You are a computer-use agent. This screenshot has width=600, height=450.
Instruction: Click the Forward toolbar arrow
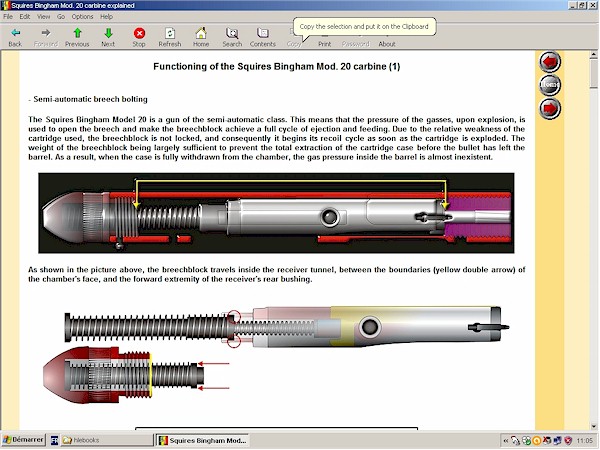[x=46, y=37]
